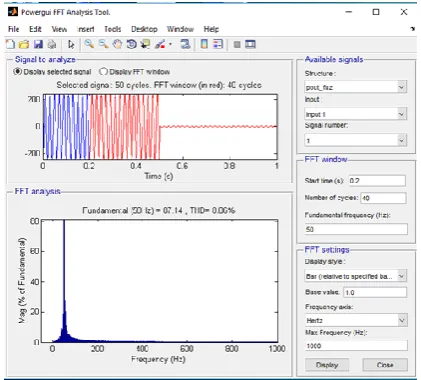The height and width of the screenshot is (380, 421).
Task: Open the Window menu
Action: [x=180, y=29]
